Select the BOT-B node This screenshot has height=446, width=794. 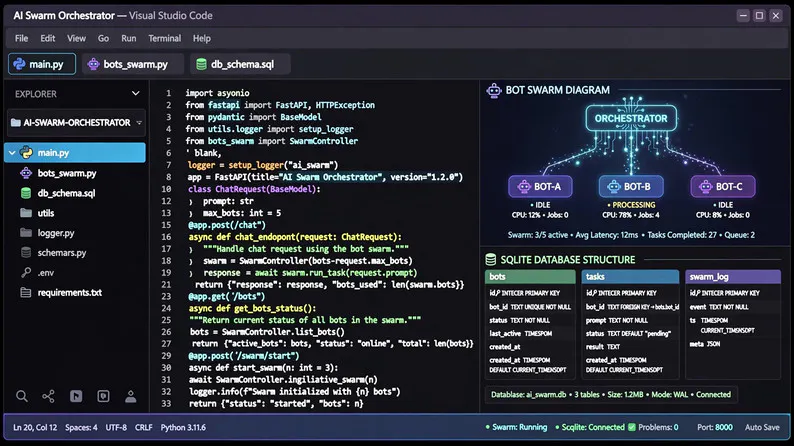pos(631,187)
